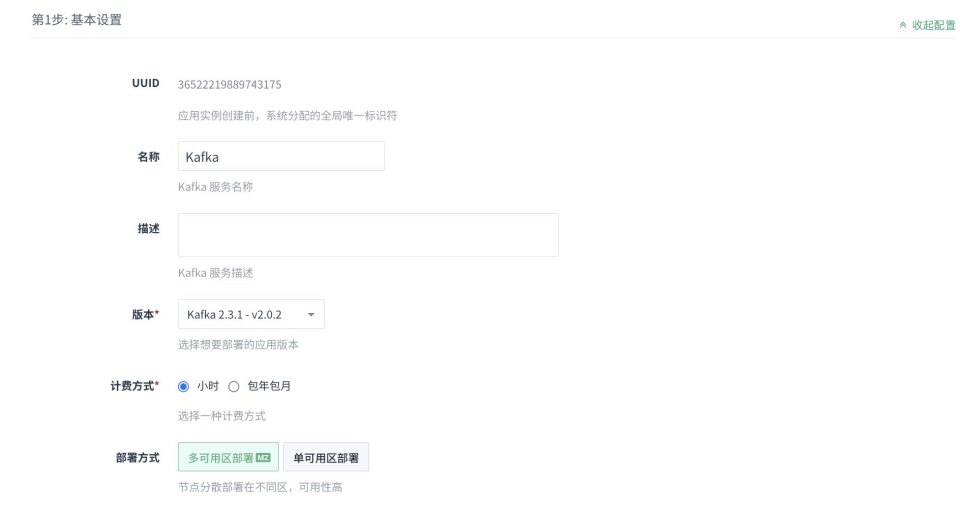This screenshot has height=512, width=960.
Task: Click the 名称 field label
Action: pyautogui.click(x=148, y=157)
